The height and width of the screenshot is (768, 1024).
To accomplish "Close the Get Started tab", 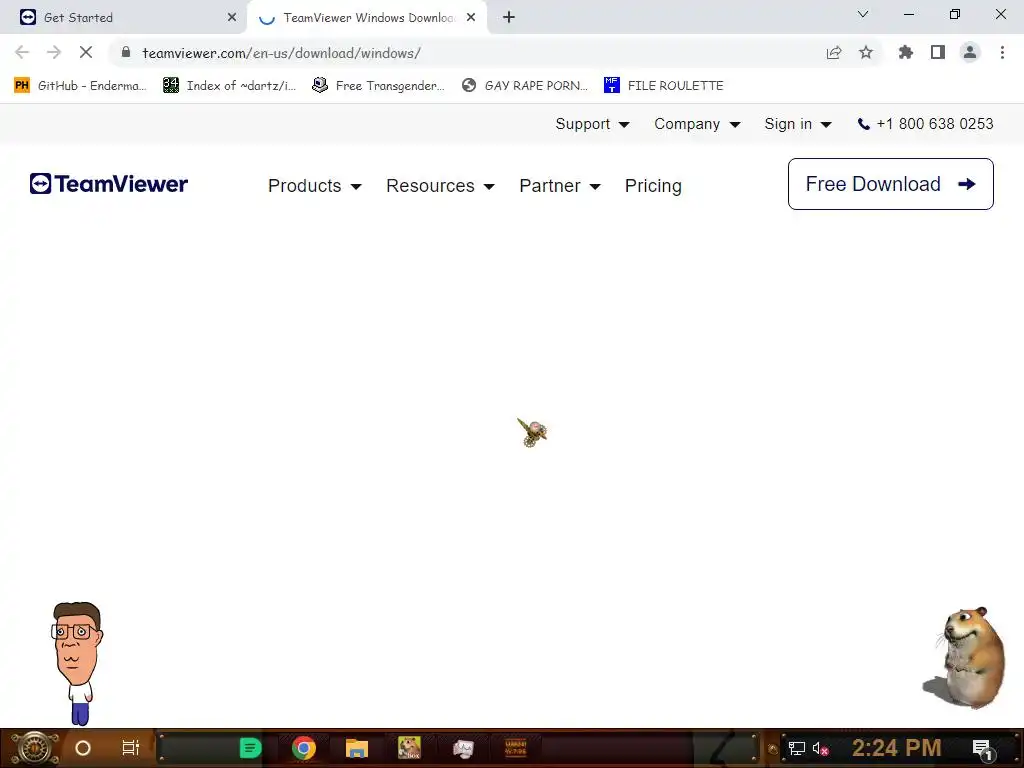I will (x=232, y=17).
